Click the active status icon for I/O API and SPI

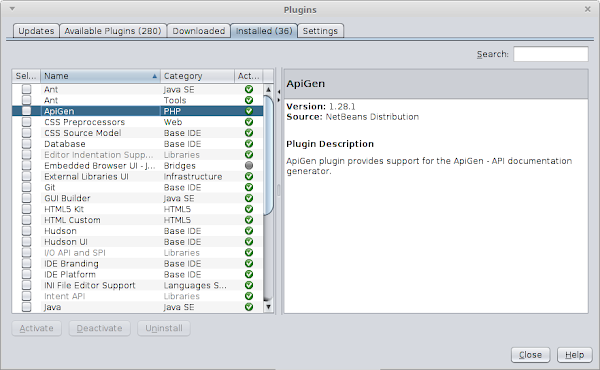coord(249,253)
